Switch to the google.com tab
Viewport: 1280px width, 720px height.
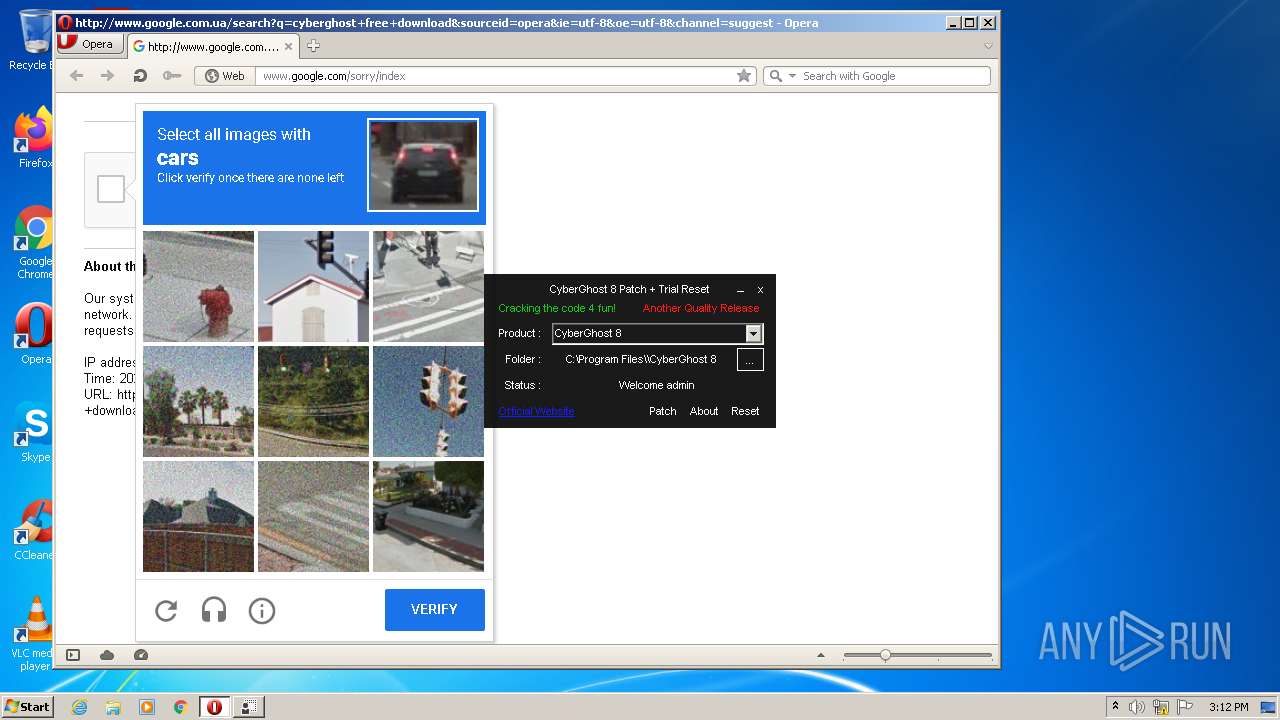click(x=213, y=46)
